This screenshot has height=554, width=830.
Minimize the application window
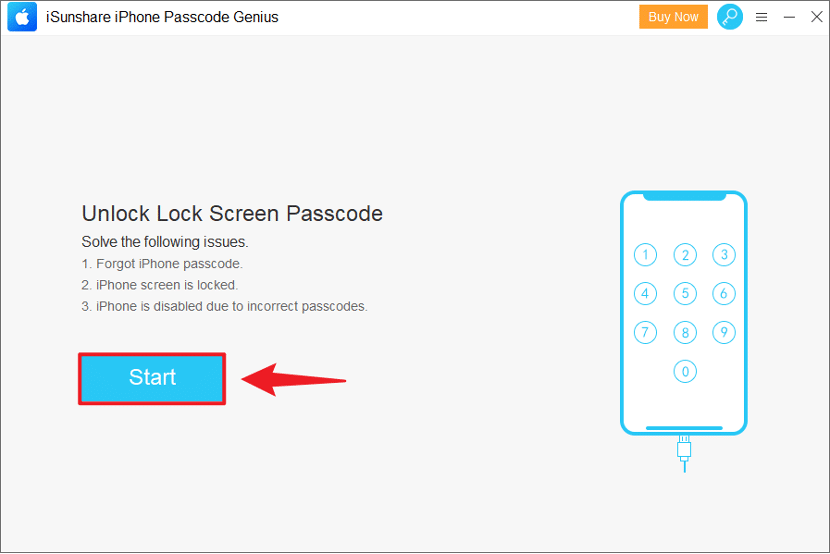(x=789, y=17)
